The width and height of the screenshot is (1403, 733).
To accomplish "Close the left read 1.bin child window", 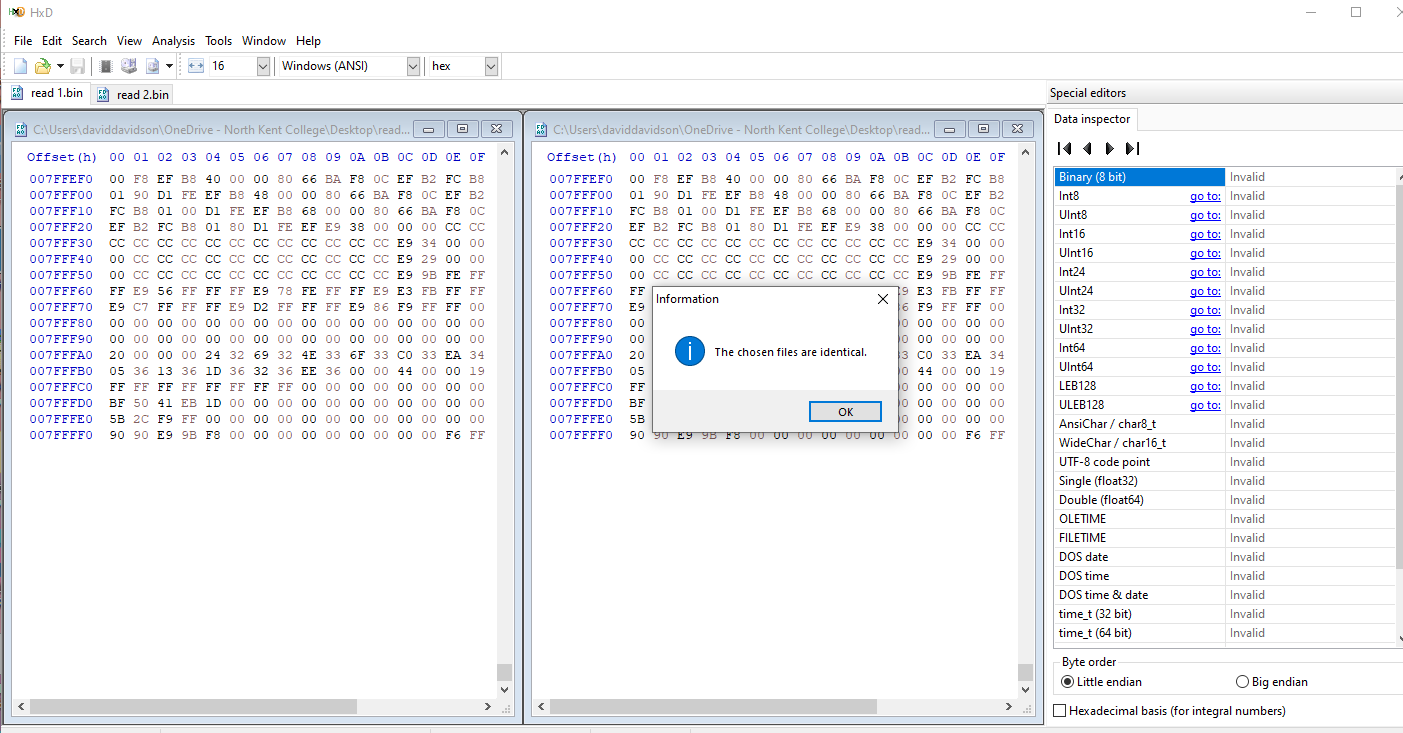I will click(x=496, y=129).
